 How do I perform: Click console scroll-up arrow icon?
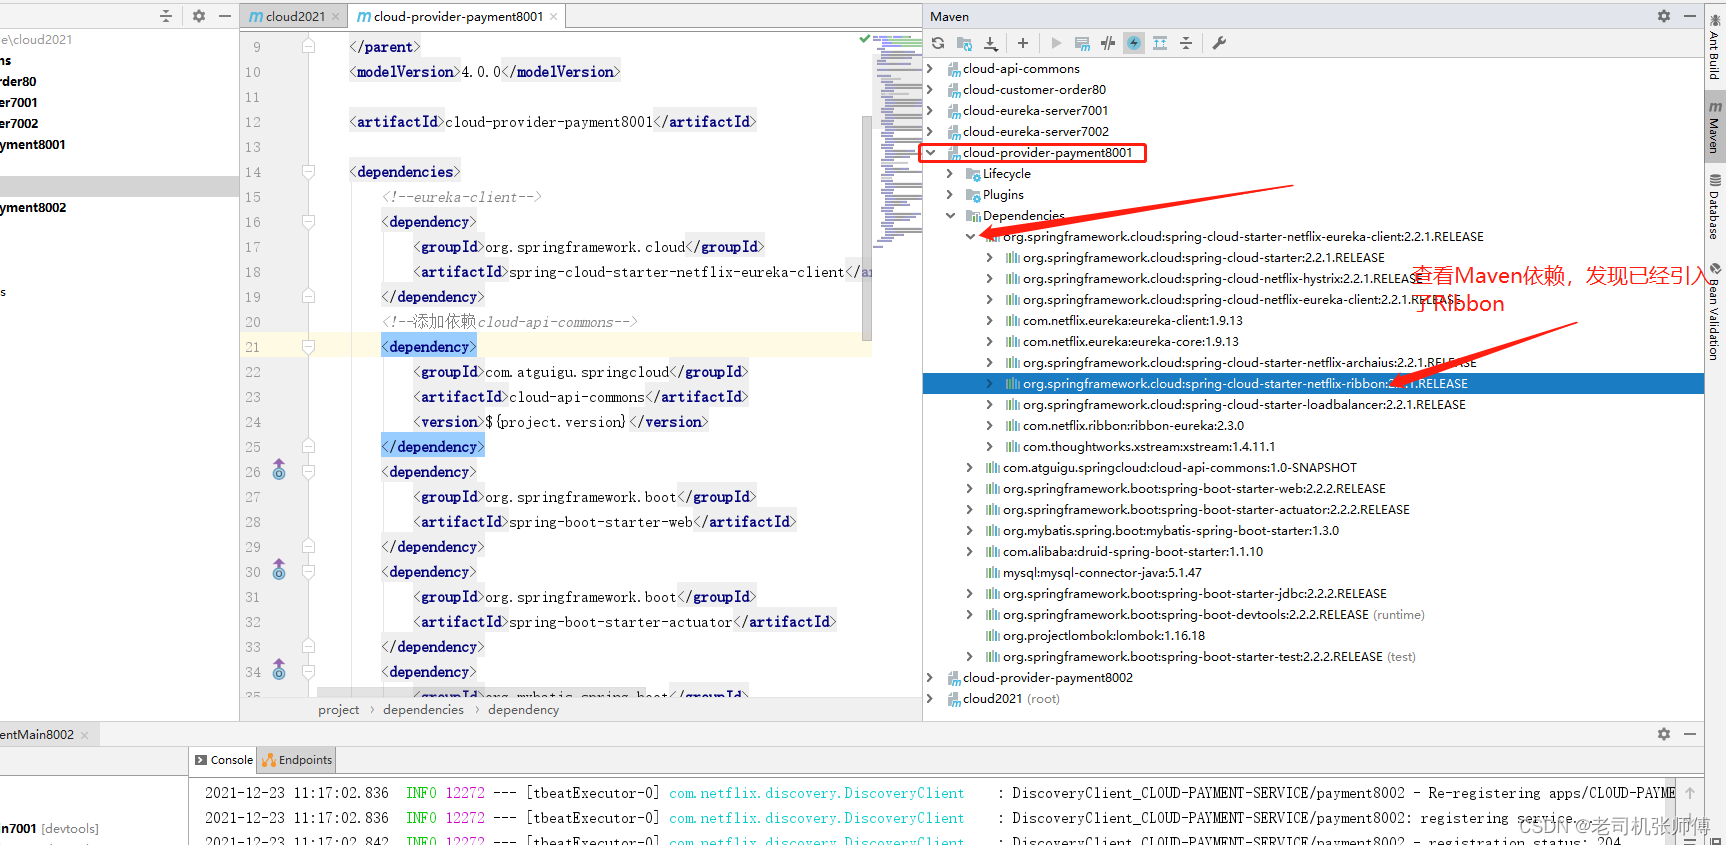tap(1690, 793)
